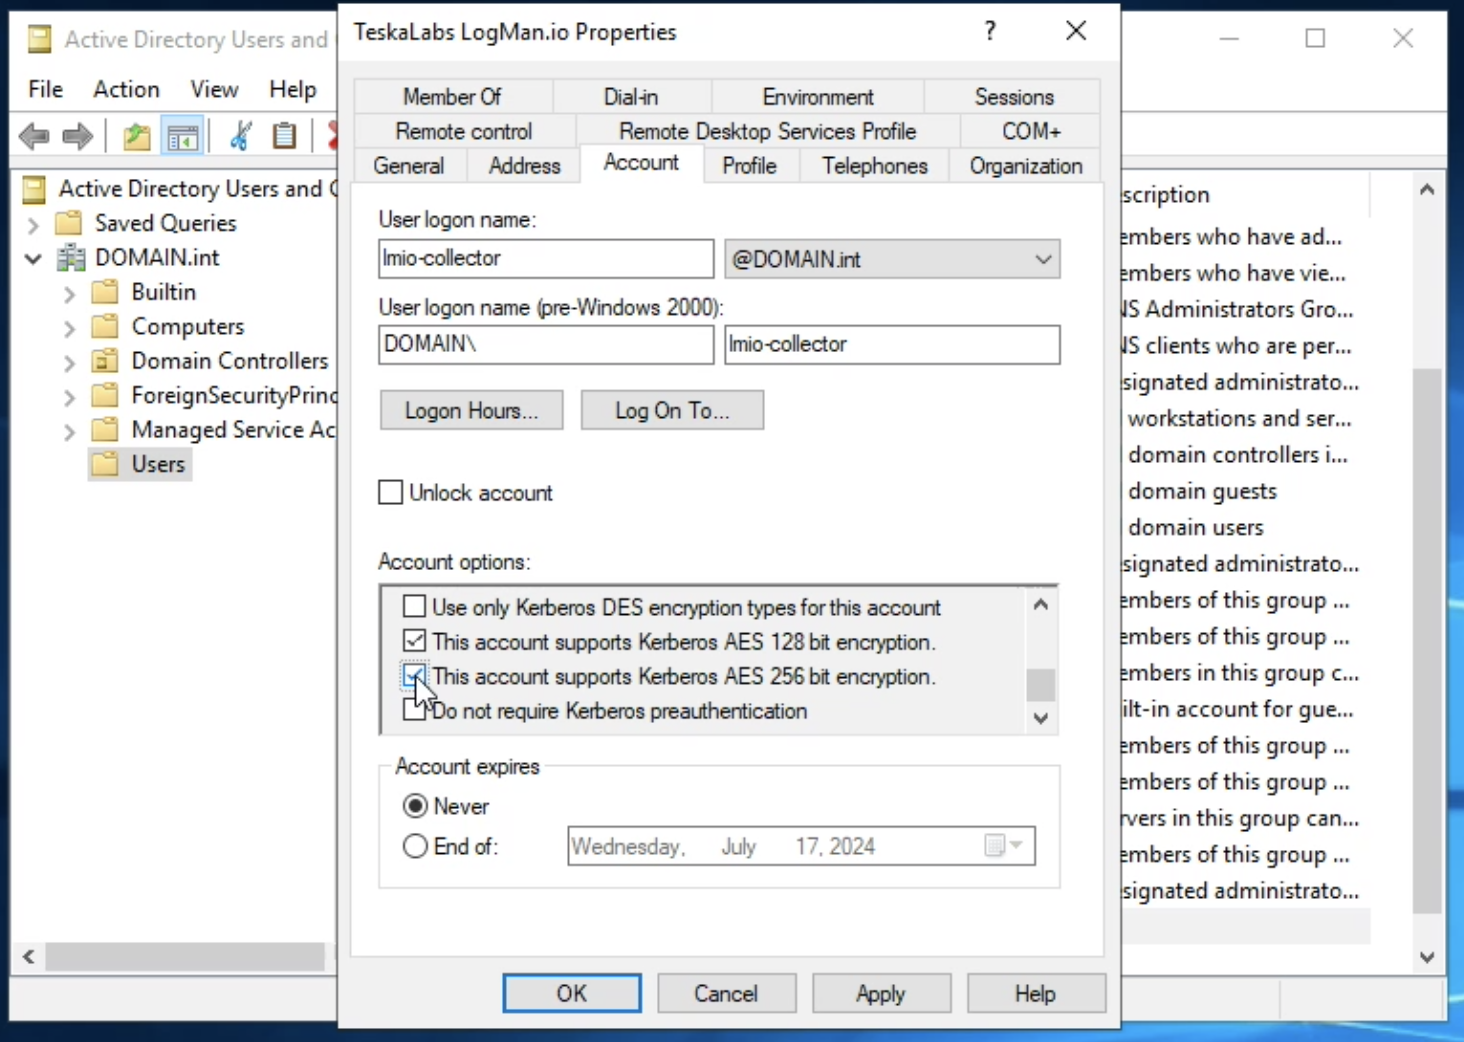1464x1042 pixels.
Task: Expand the Domain Controllers tree node
Action: (69, 363)
